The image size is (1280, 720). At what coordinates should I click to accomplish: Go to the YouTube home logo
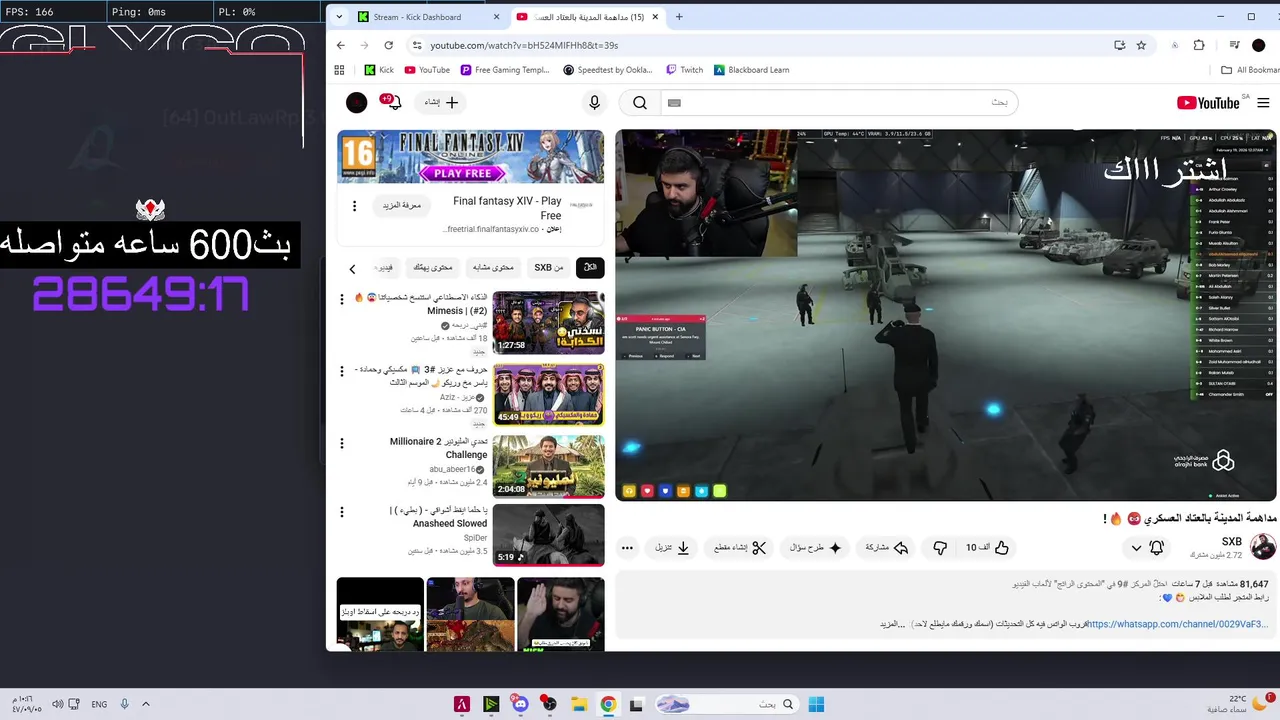[1208, 103]
